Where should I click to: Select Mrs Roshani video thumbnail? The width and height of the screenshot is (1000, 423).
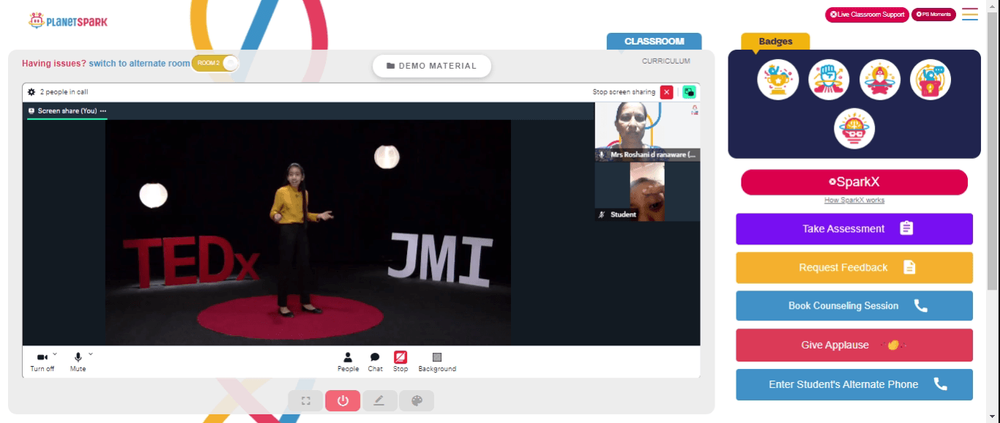pos(647,131)
